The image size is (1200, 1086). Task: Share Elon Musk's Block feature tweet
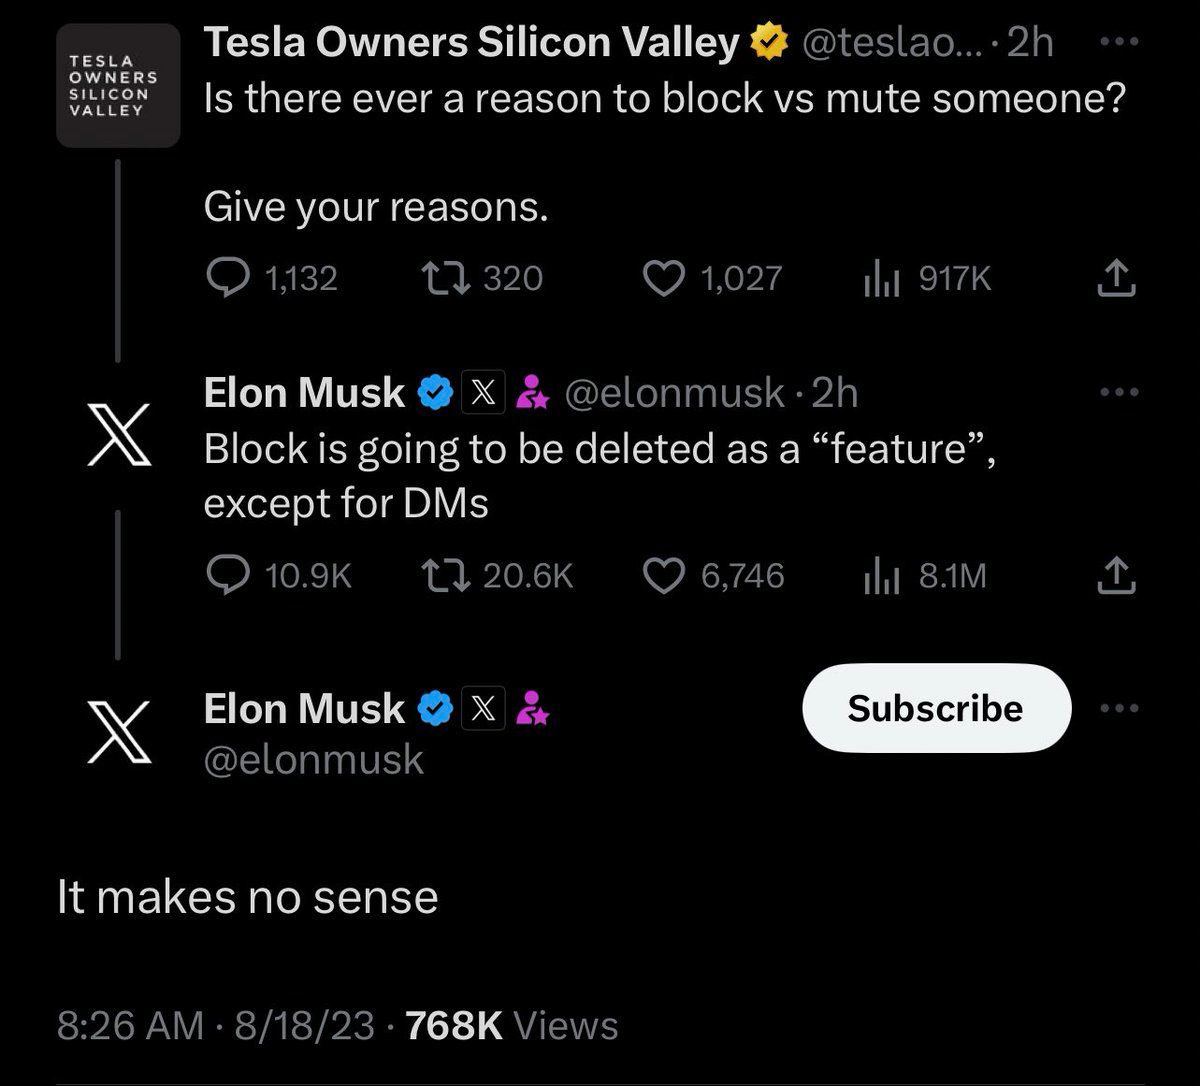pyautogui.click(x=1116, y=576)
